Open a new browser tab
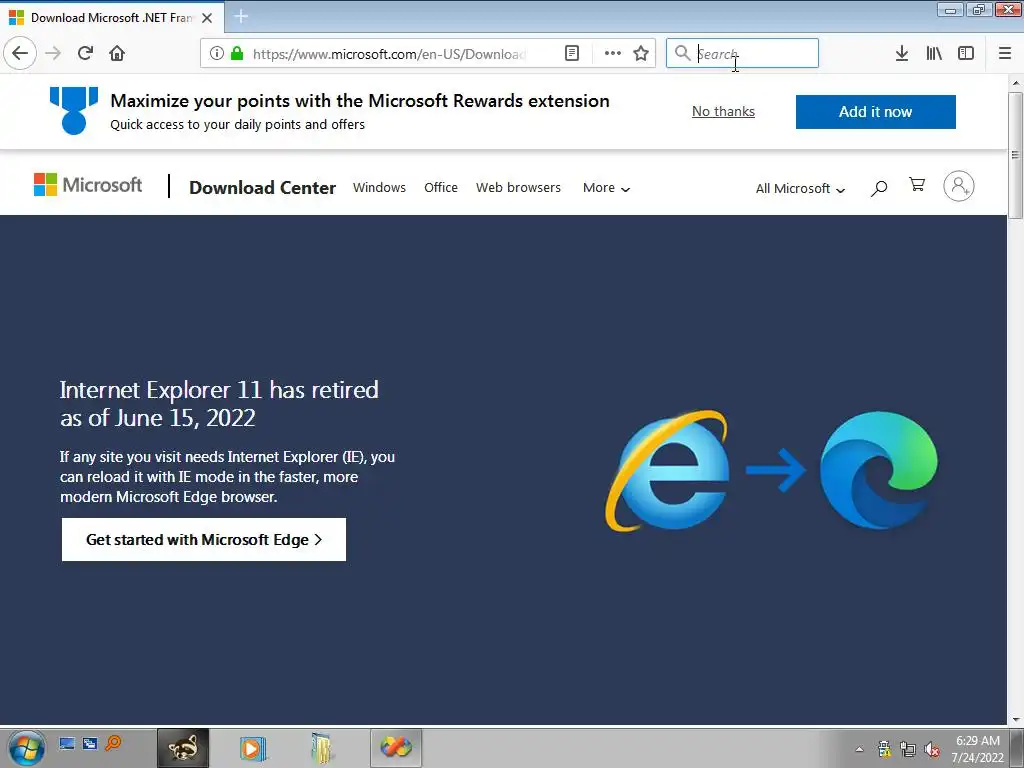This screenshot has width=1024, height=768. (x=241, y=16)
